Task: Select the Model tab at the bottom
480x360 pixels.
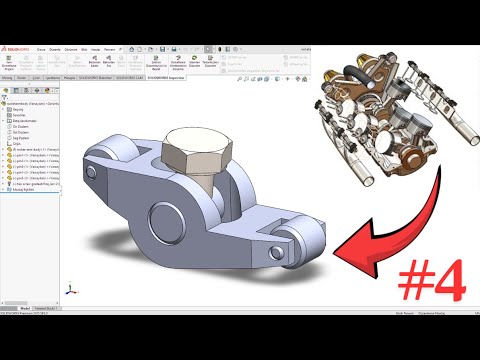Action: (25, 308)
